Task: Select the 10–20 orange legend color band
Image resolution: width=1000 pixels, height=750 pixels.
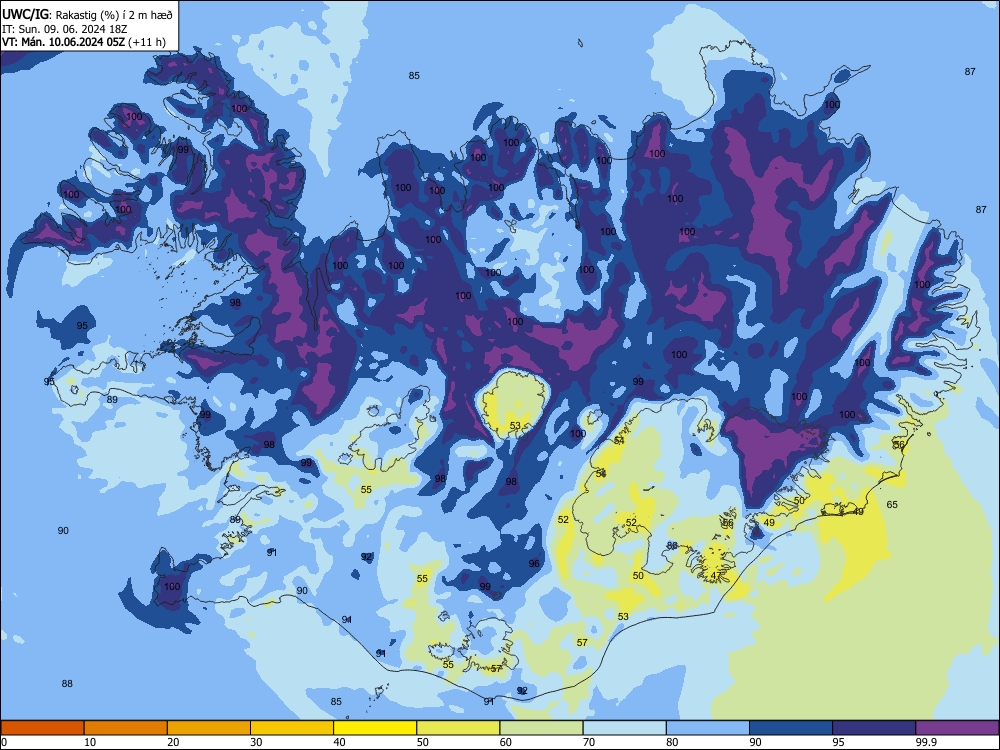Action: tap(126, 728)
